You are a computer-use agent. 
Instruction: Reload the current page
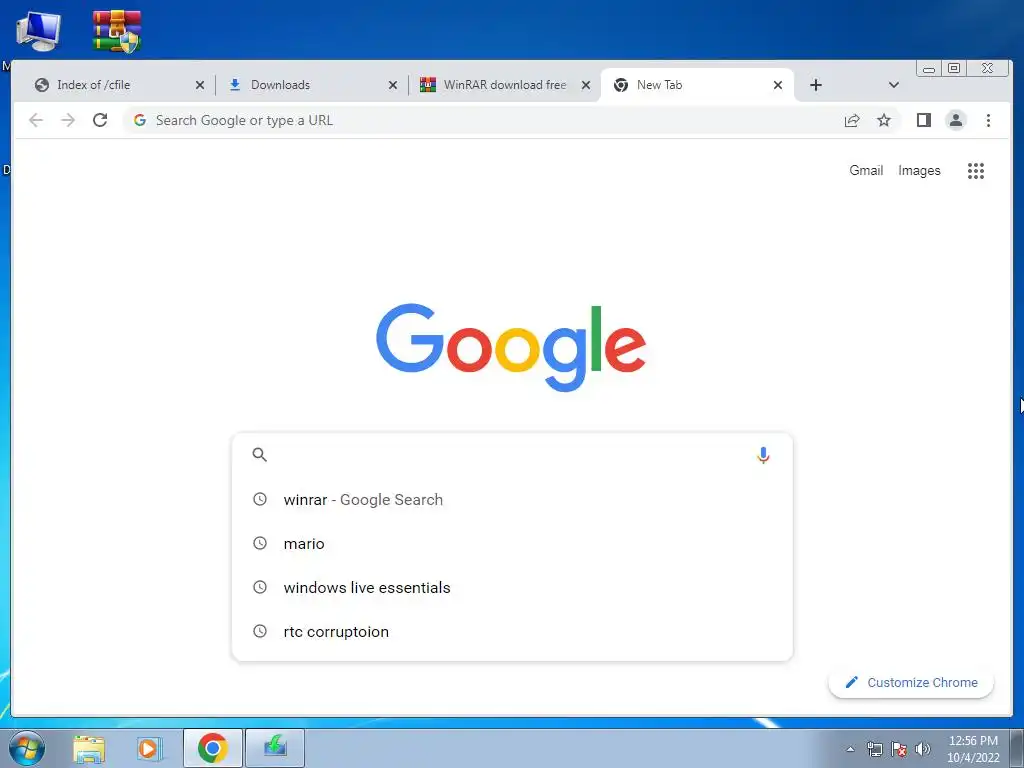point(100,120)
